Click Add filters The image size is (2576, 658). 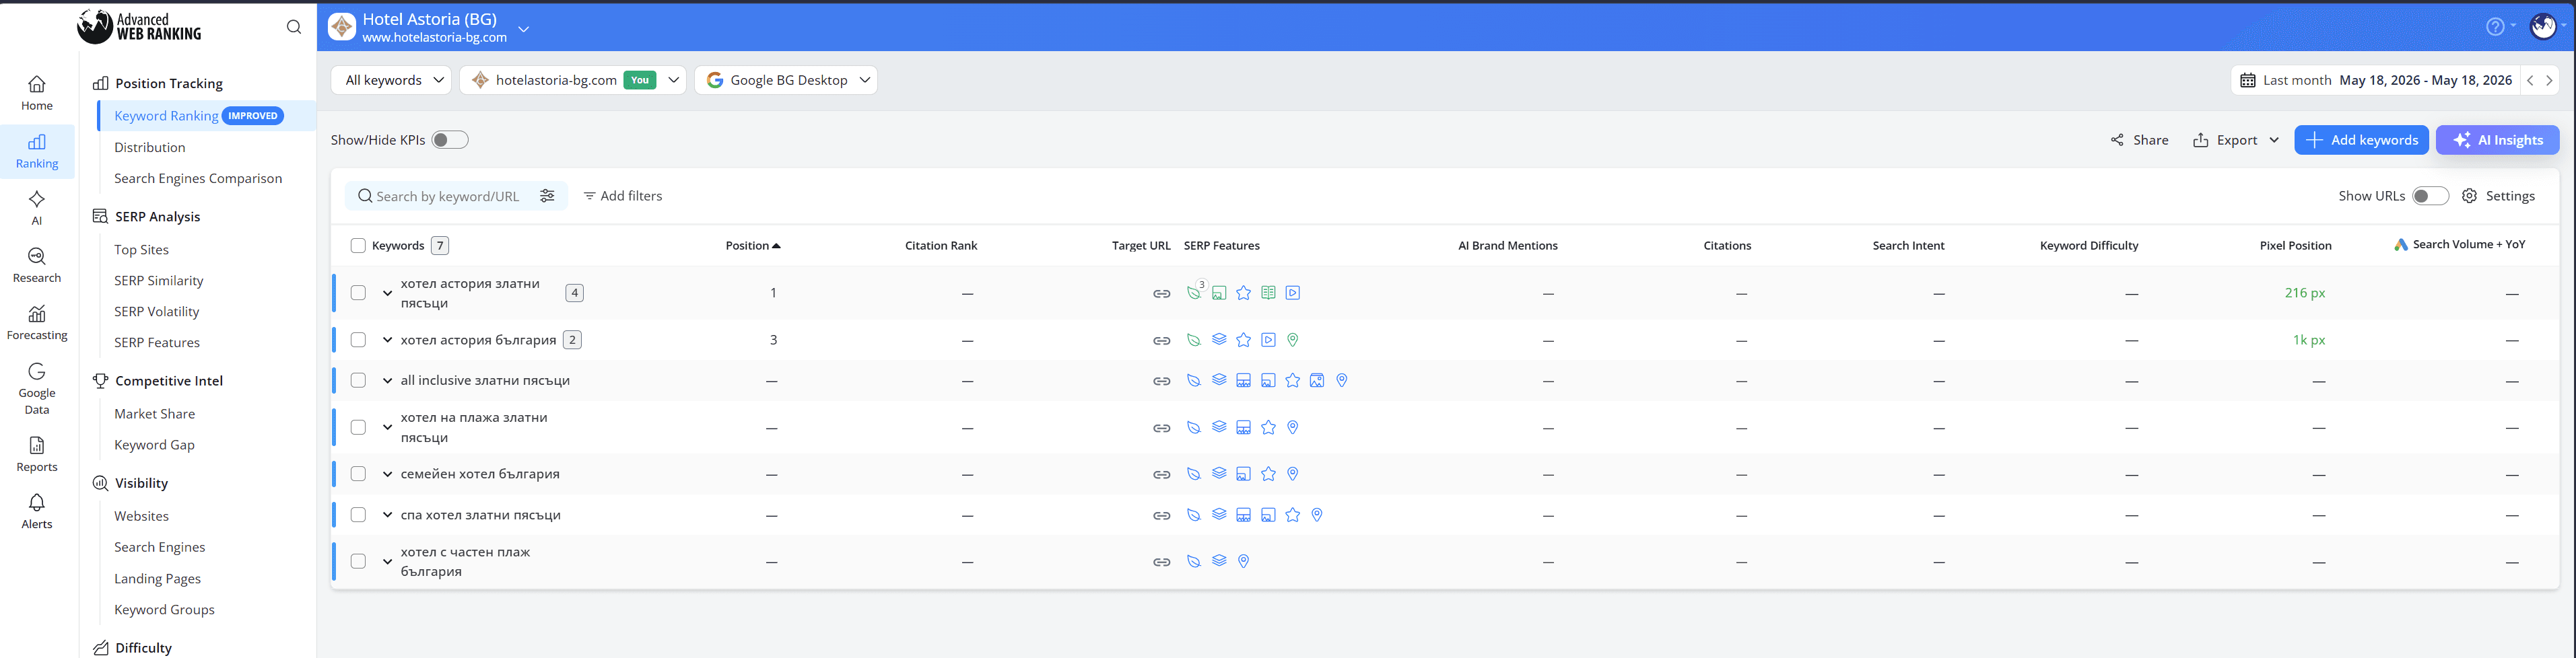click(622, 196)
